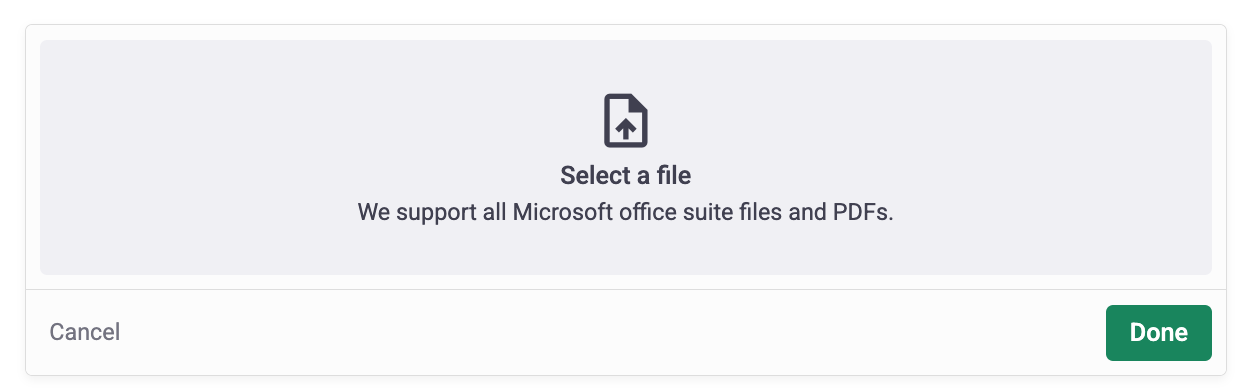Click the lower part of the drop area

[626, 252]
